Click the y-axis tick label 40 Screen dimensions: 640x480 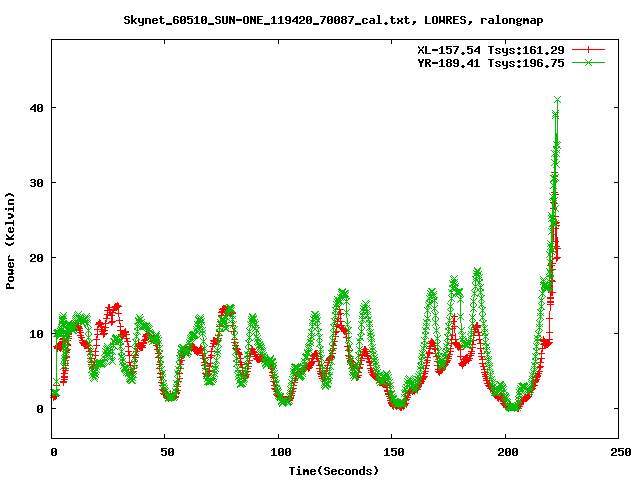coord(36,108)
